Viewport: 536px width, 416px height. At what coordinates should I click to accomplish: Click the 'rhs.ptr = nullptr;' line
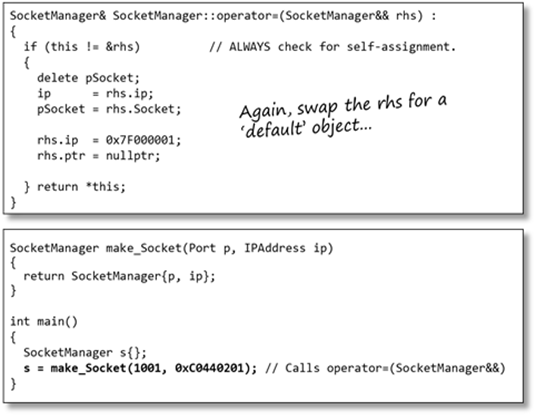pyautogui.click(x=98, y=156)
